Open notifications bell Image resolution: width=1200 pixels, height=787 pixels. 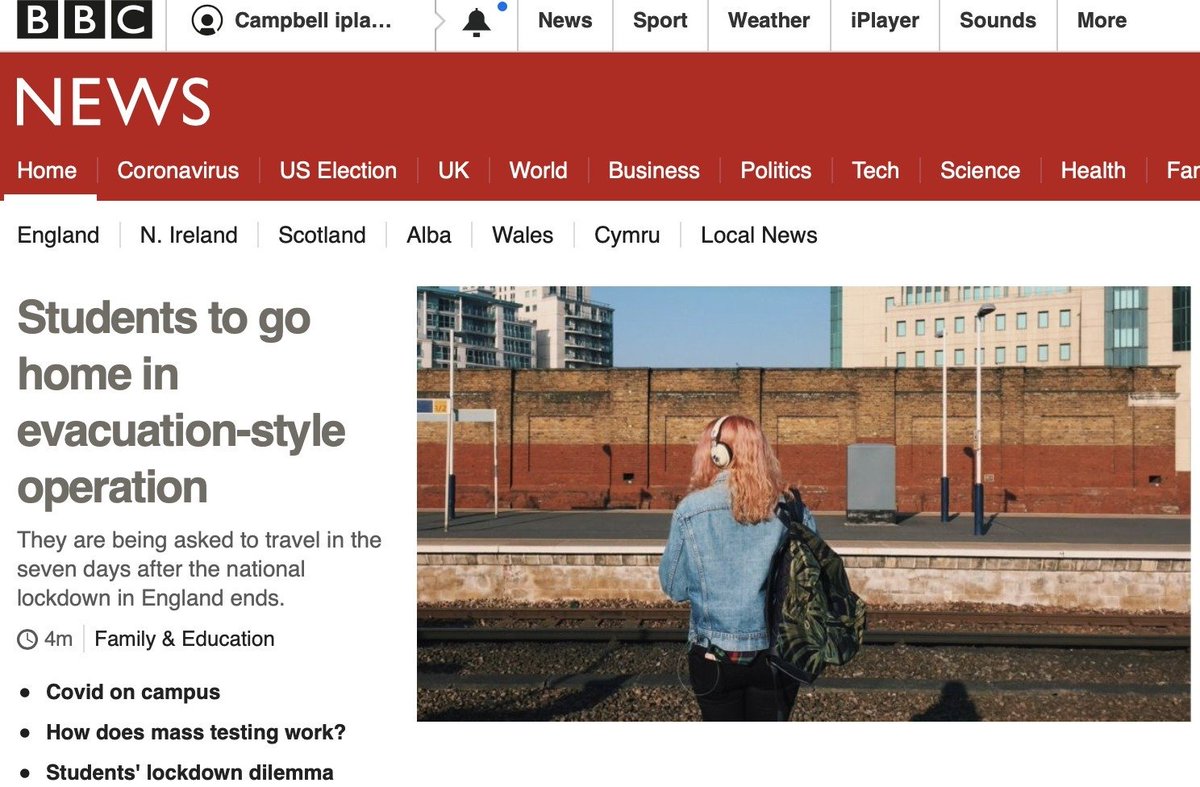477,22
